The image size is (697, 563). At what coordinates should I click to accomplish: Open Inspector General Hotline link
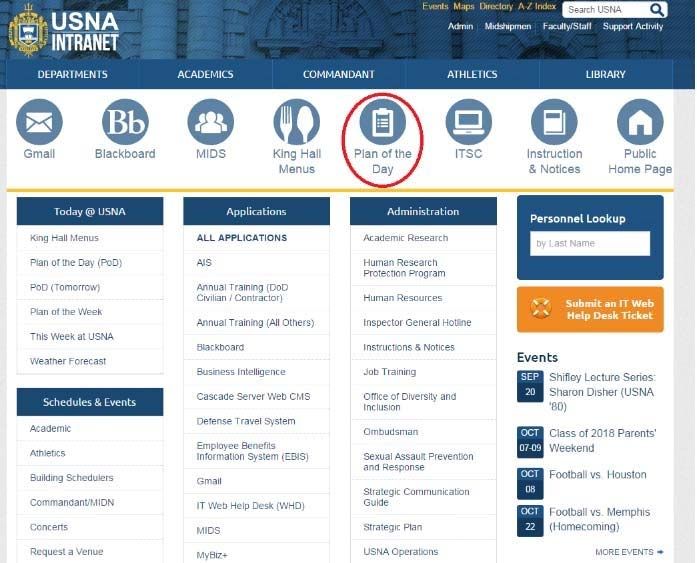click(417, 323)
